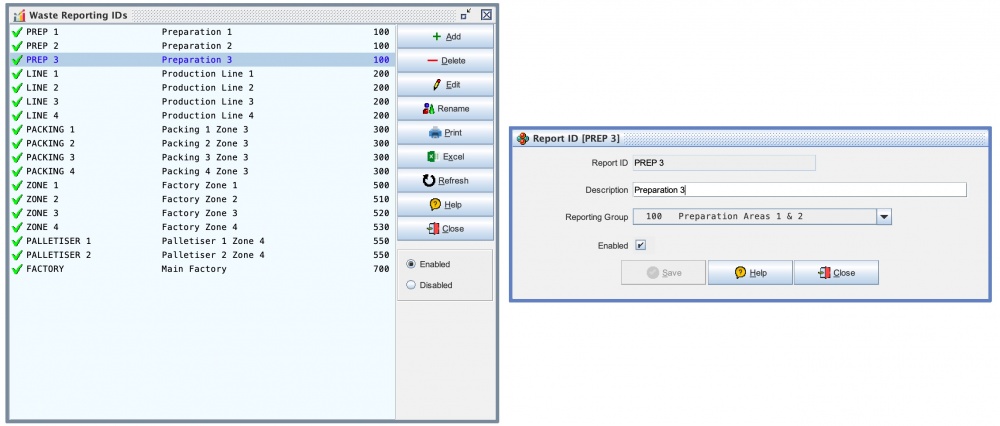1000x426 pixels.
Task: Select the FACTORY Main Factory row
Action: [x=200, y=269]
